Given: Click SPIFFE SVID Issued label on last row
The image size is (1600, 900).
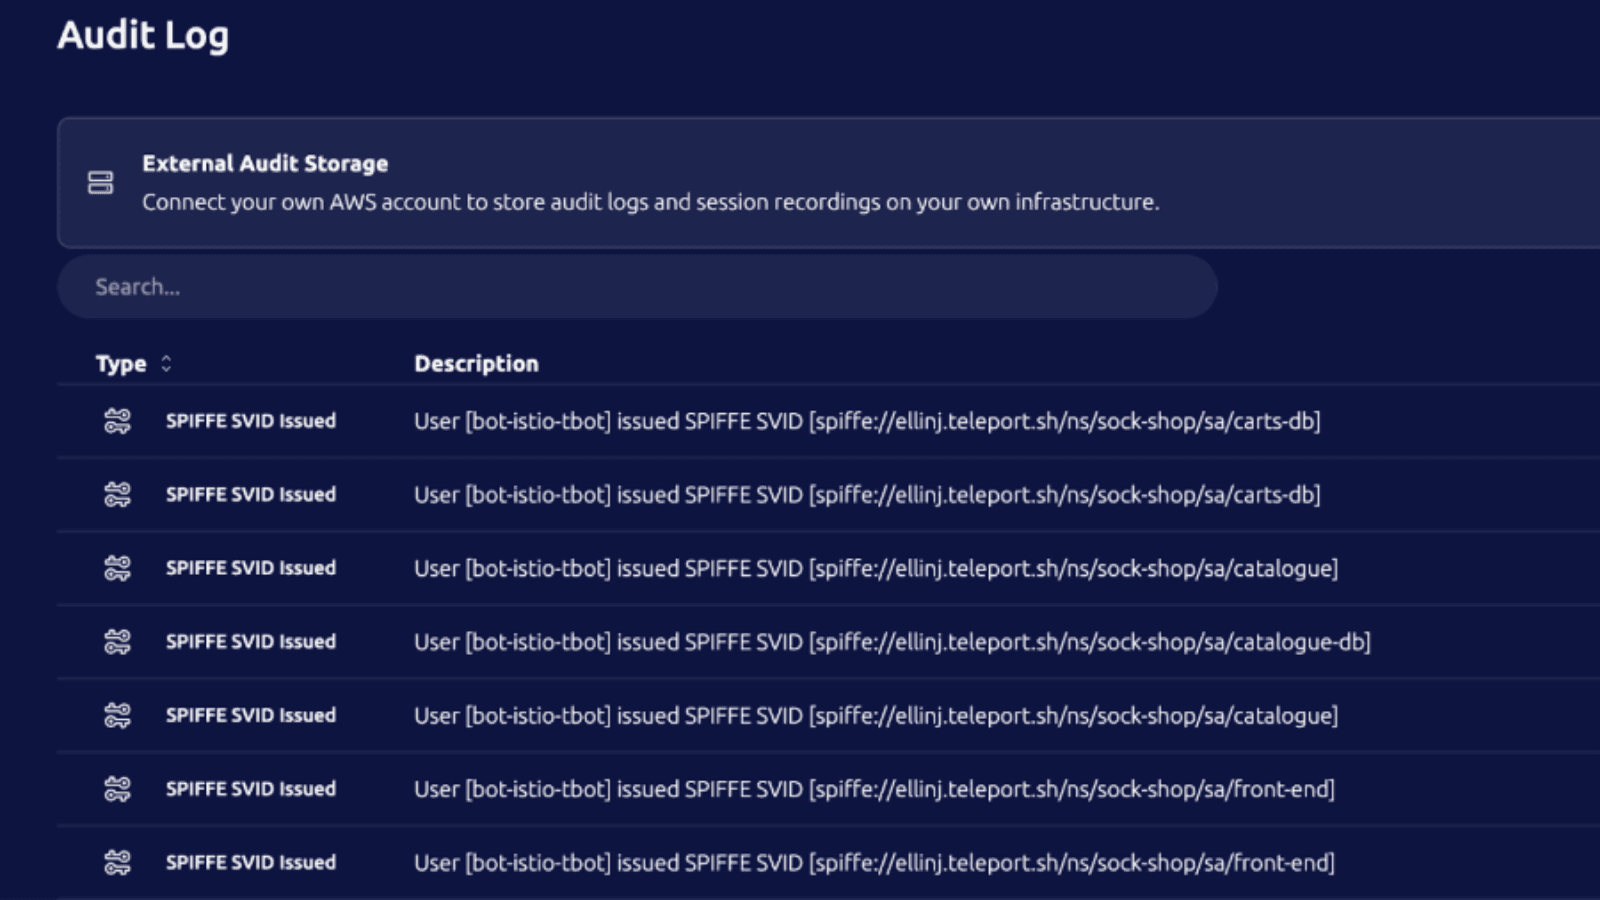Looking at the screenshot, I should click(x=250, y=862).
